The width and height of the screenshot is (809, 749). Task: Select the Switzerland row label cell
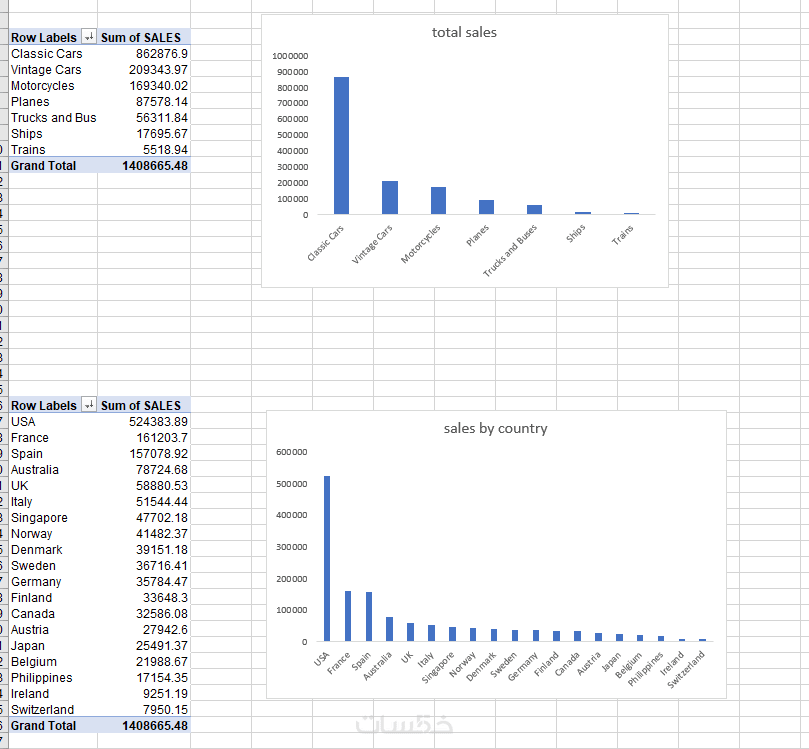point(53,709)
